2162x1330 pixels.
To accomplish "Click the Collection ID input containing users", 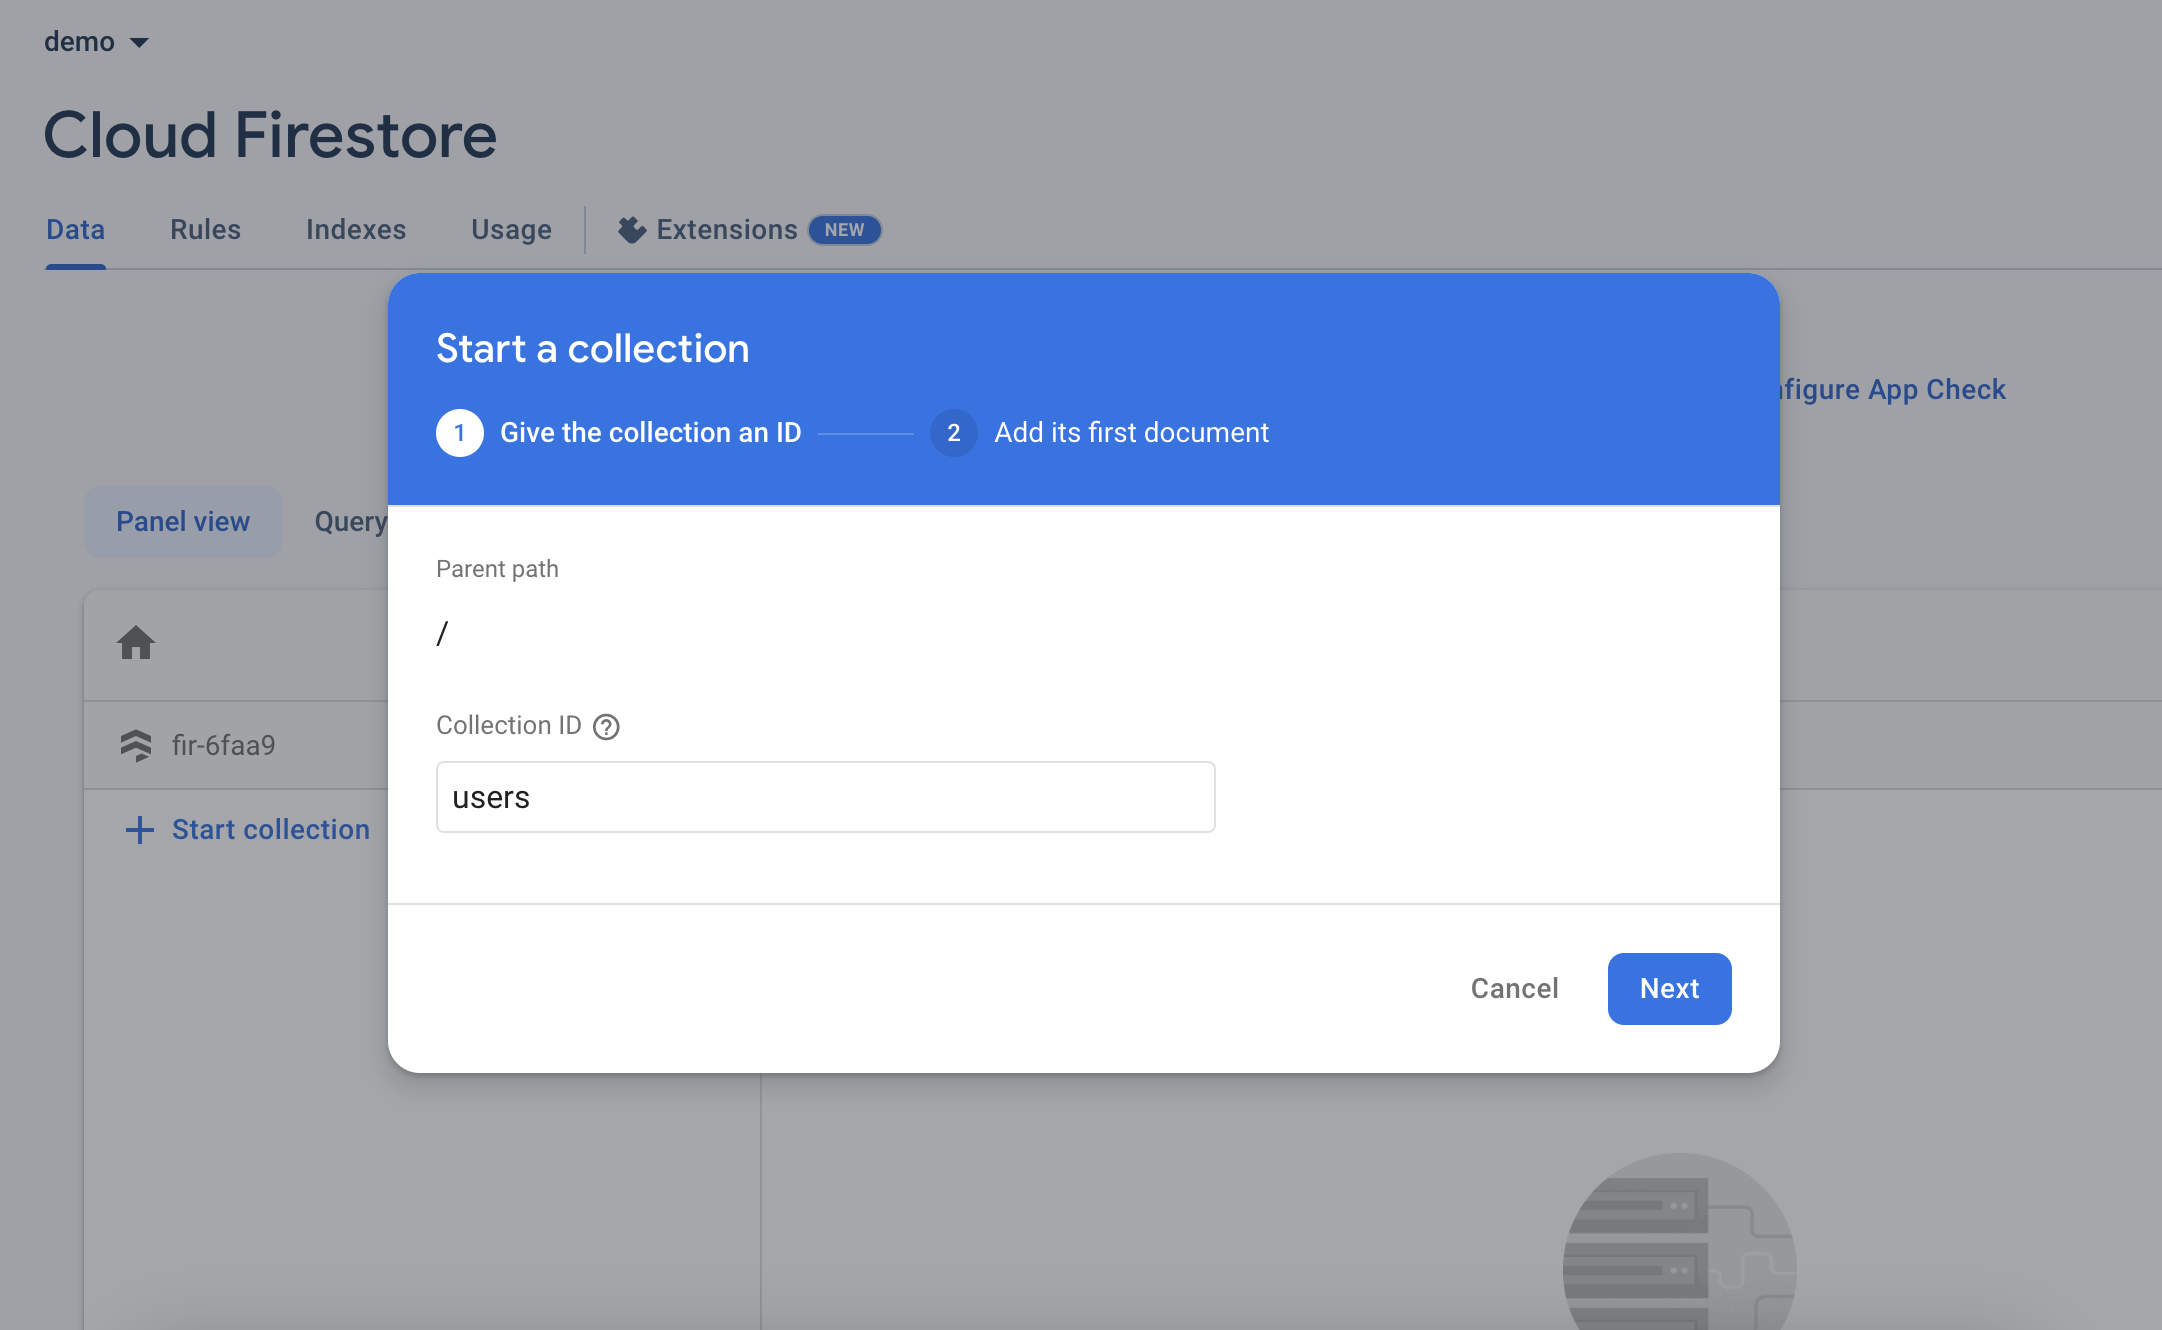I will (x=825, y=797).
